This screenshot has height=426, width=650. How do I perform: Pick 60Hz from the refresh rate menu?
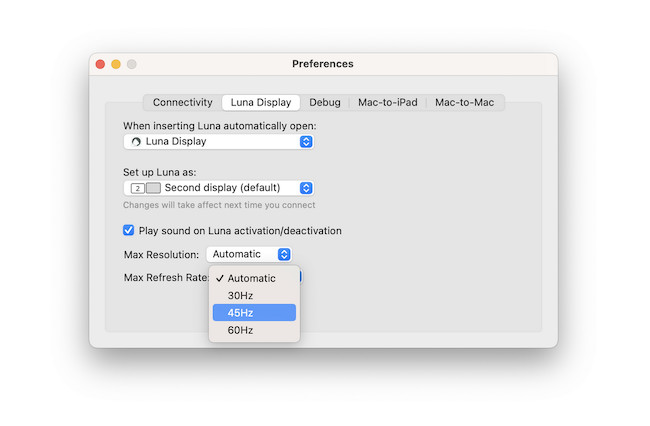254,330
